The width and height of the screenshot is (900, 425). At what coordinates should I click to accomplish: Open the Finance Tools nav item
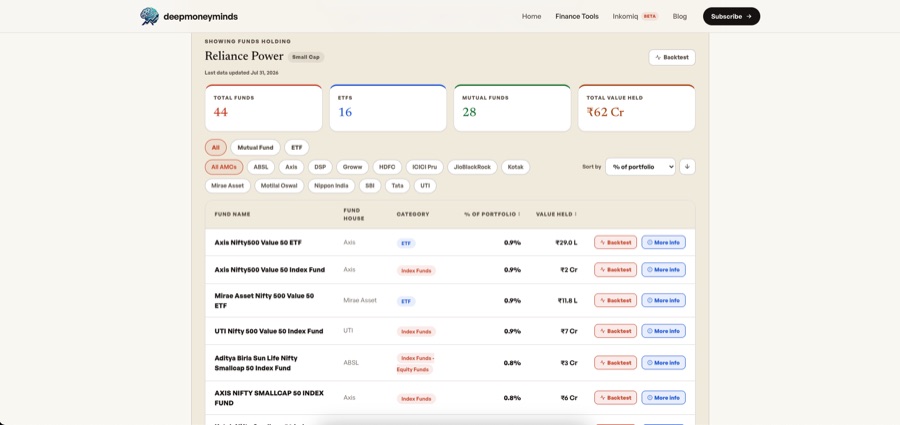click(x=577, y=17)
